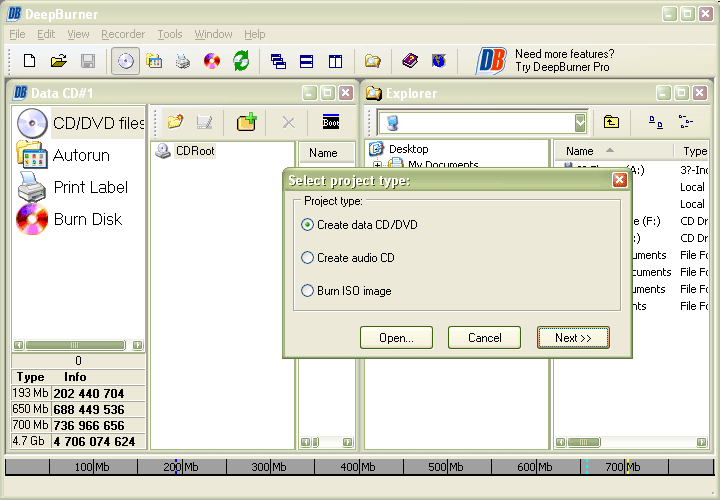Select the Autorun sidebar item

click(x=32, y=156)
